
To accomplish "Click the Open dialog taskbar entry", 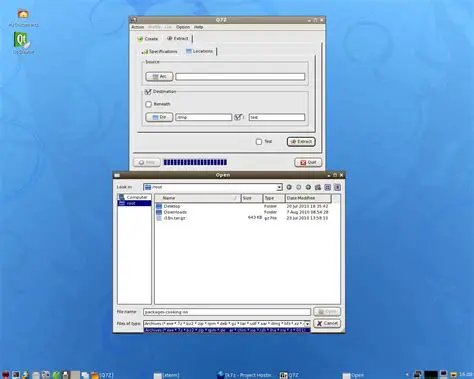I will (x=353, y=375).
